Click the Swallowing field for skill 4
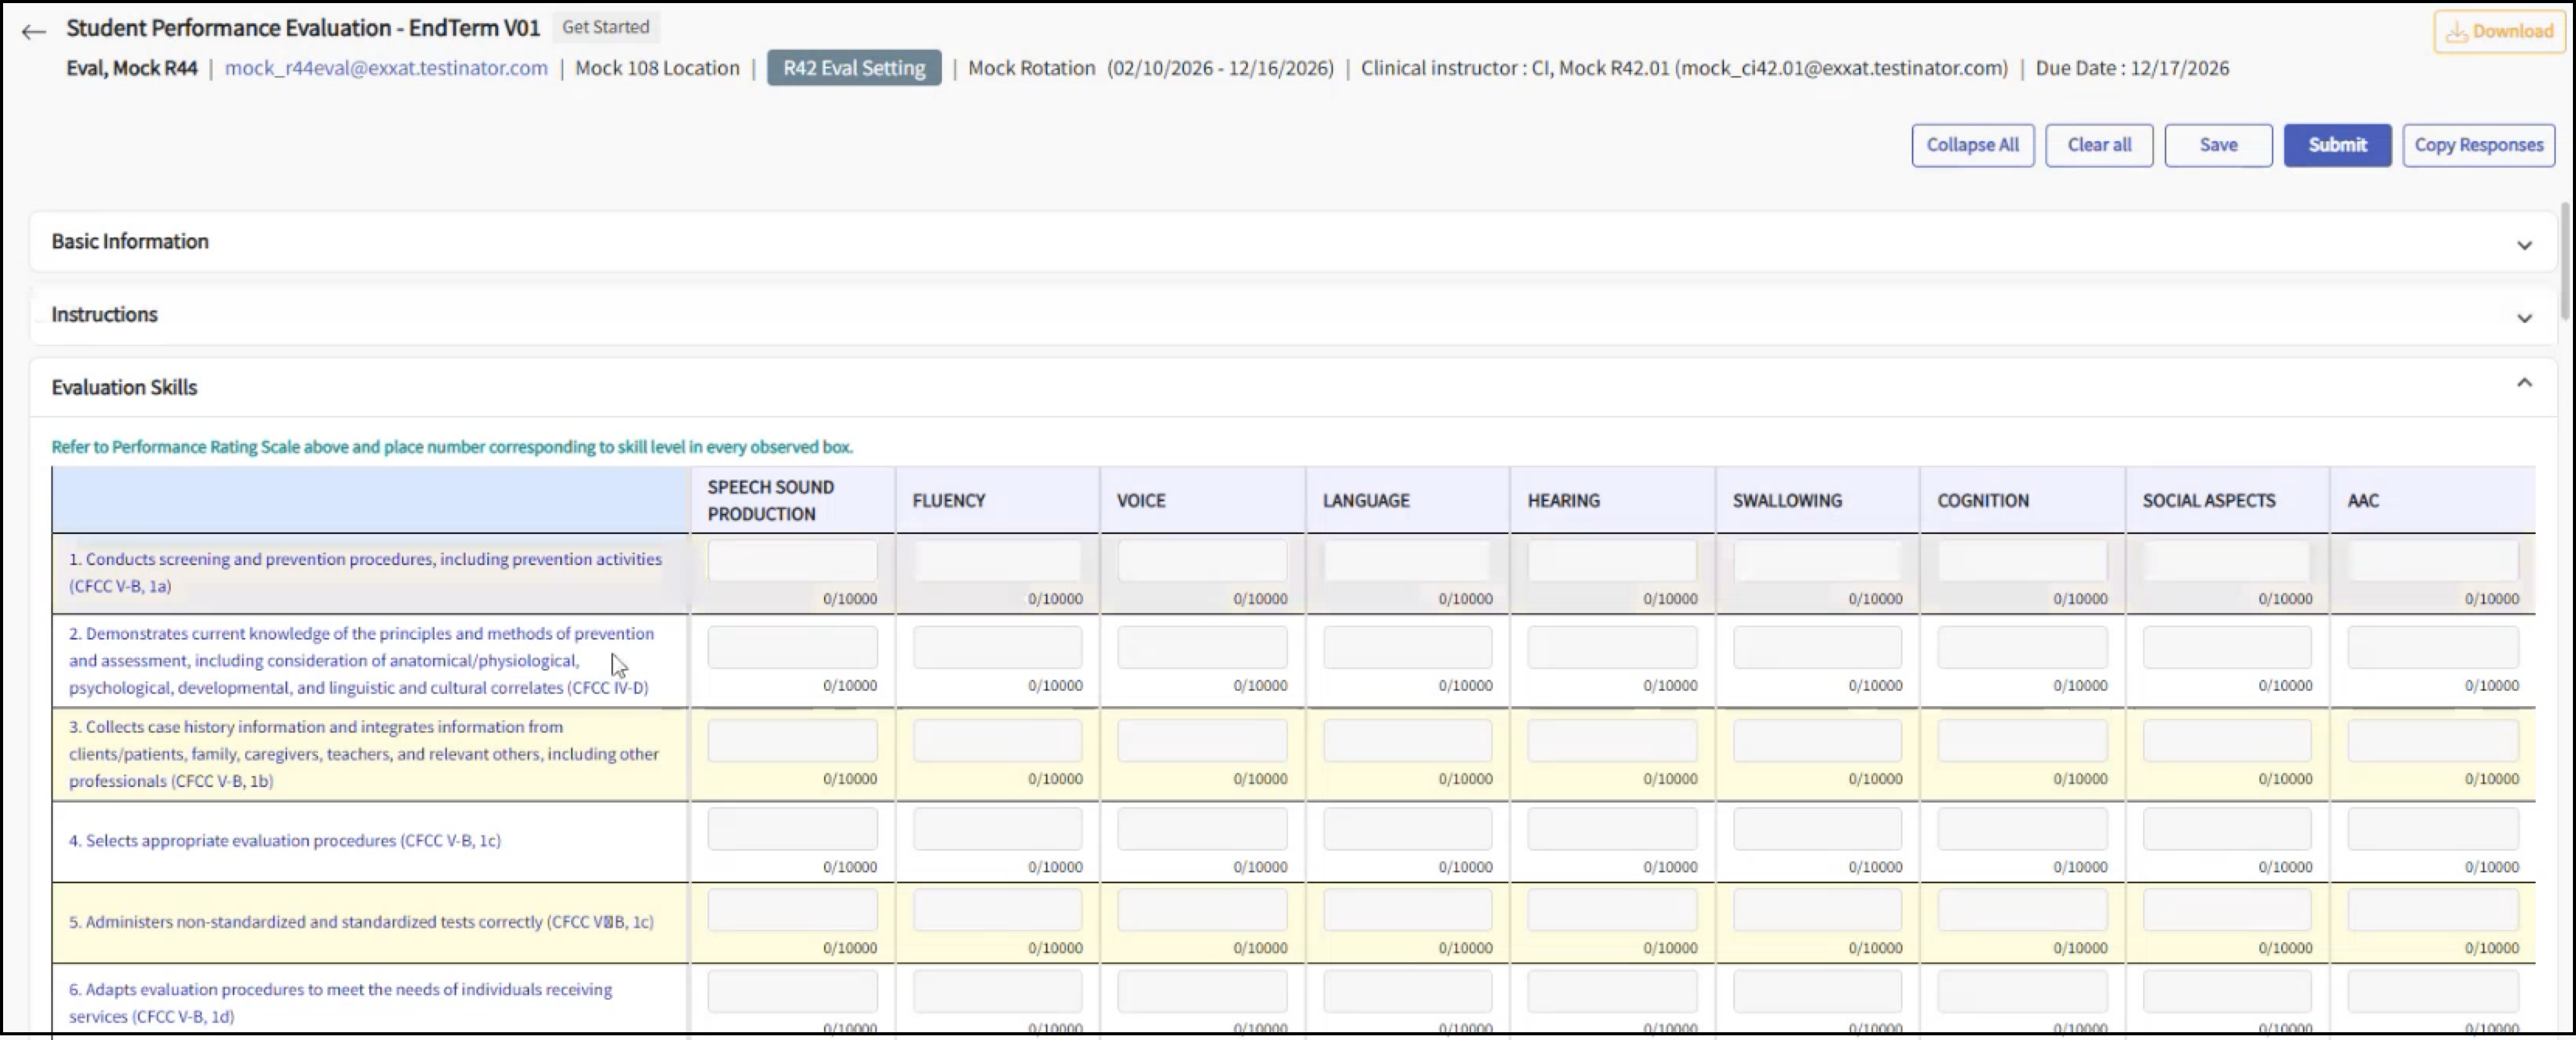Viewport: 2576px width, 1040px height. 1817,829
